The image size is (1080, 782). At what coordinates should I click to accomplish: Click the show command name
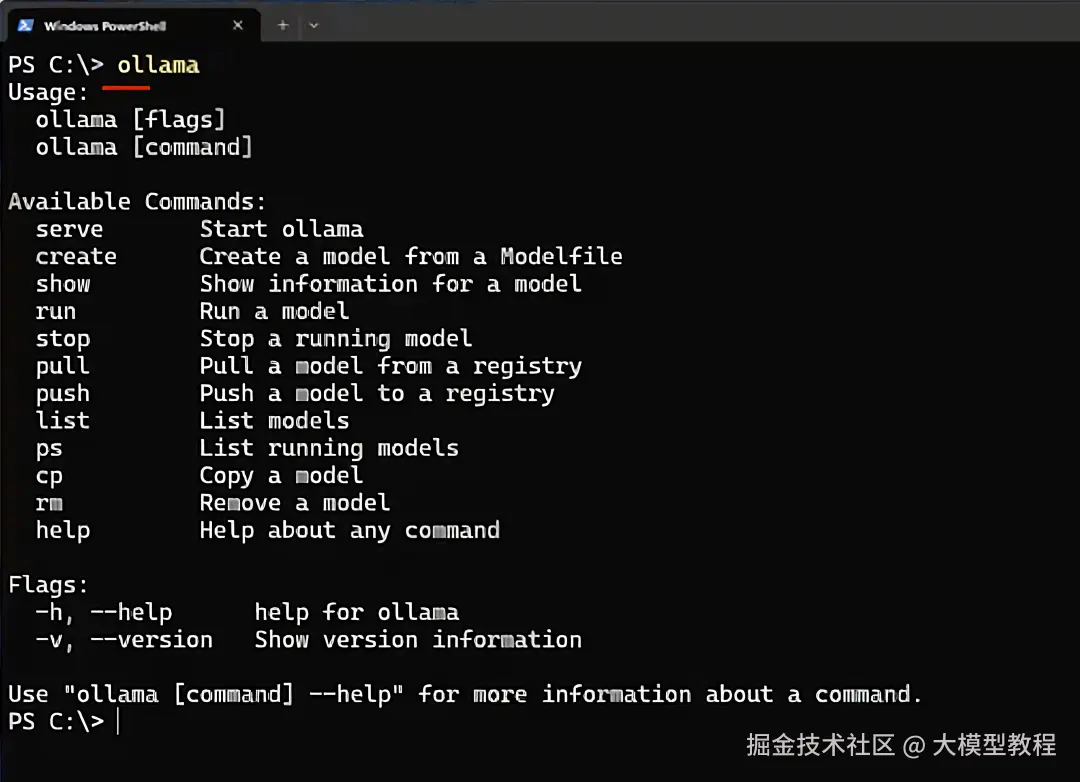click(62, 284)
